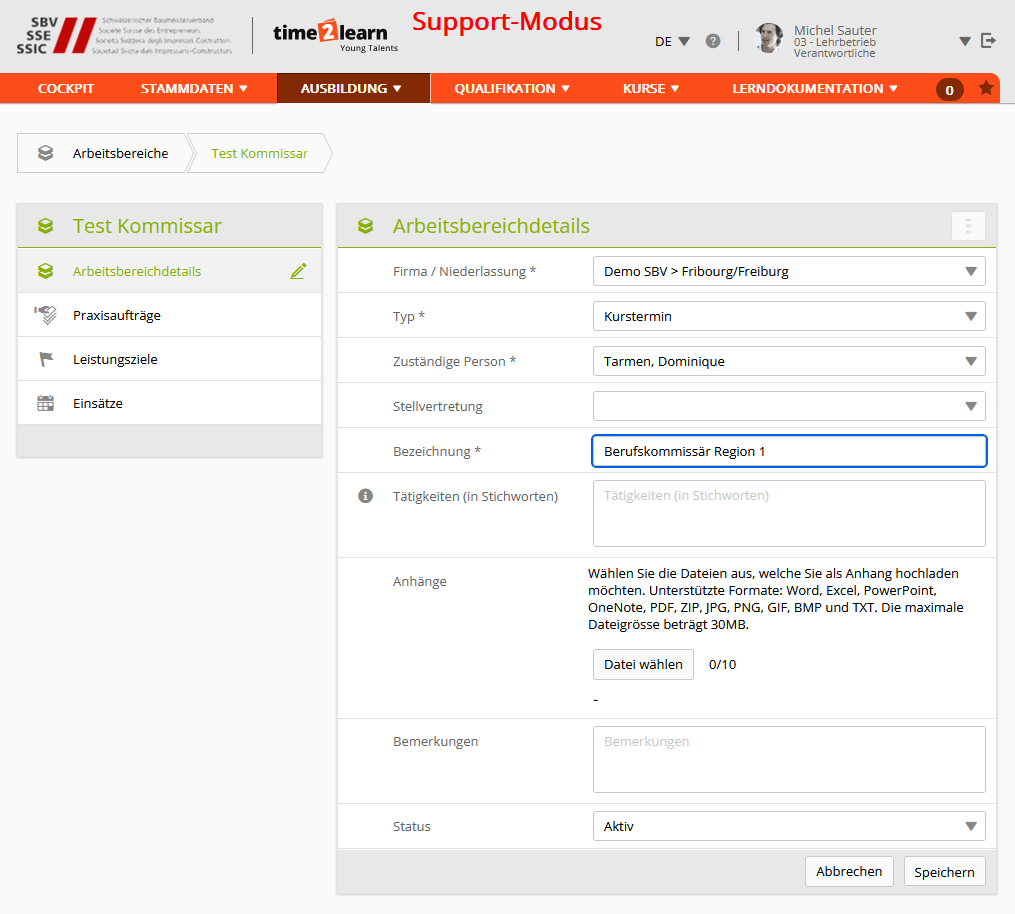Click info icon next to Tätigkeiten
1015x914 pixels.
point(366,496)
